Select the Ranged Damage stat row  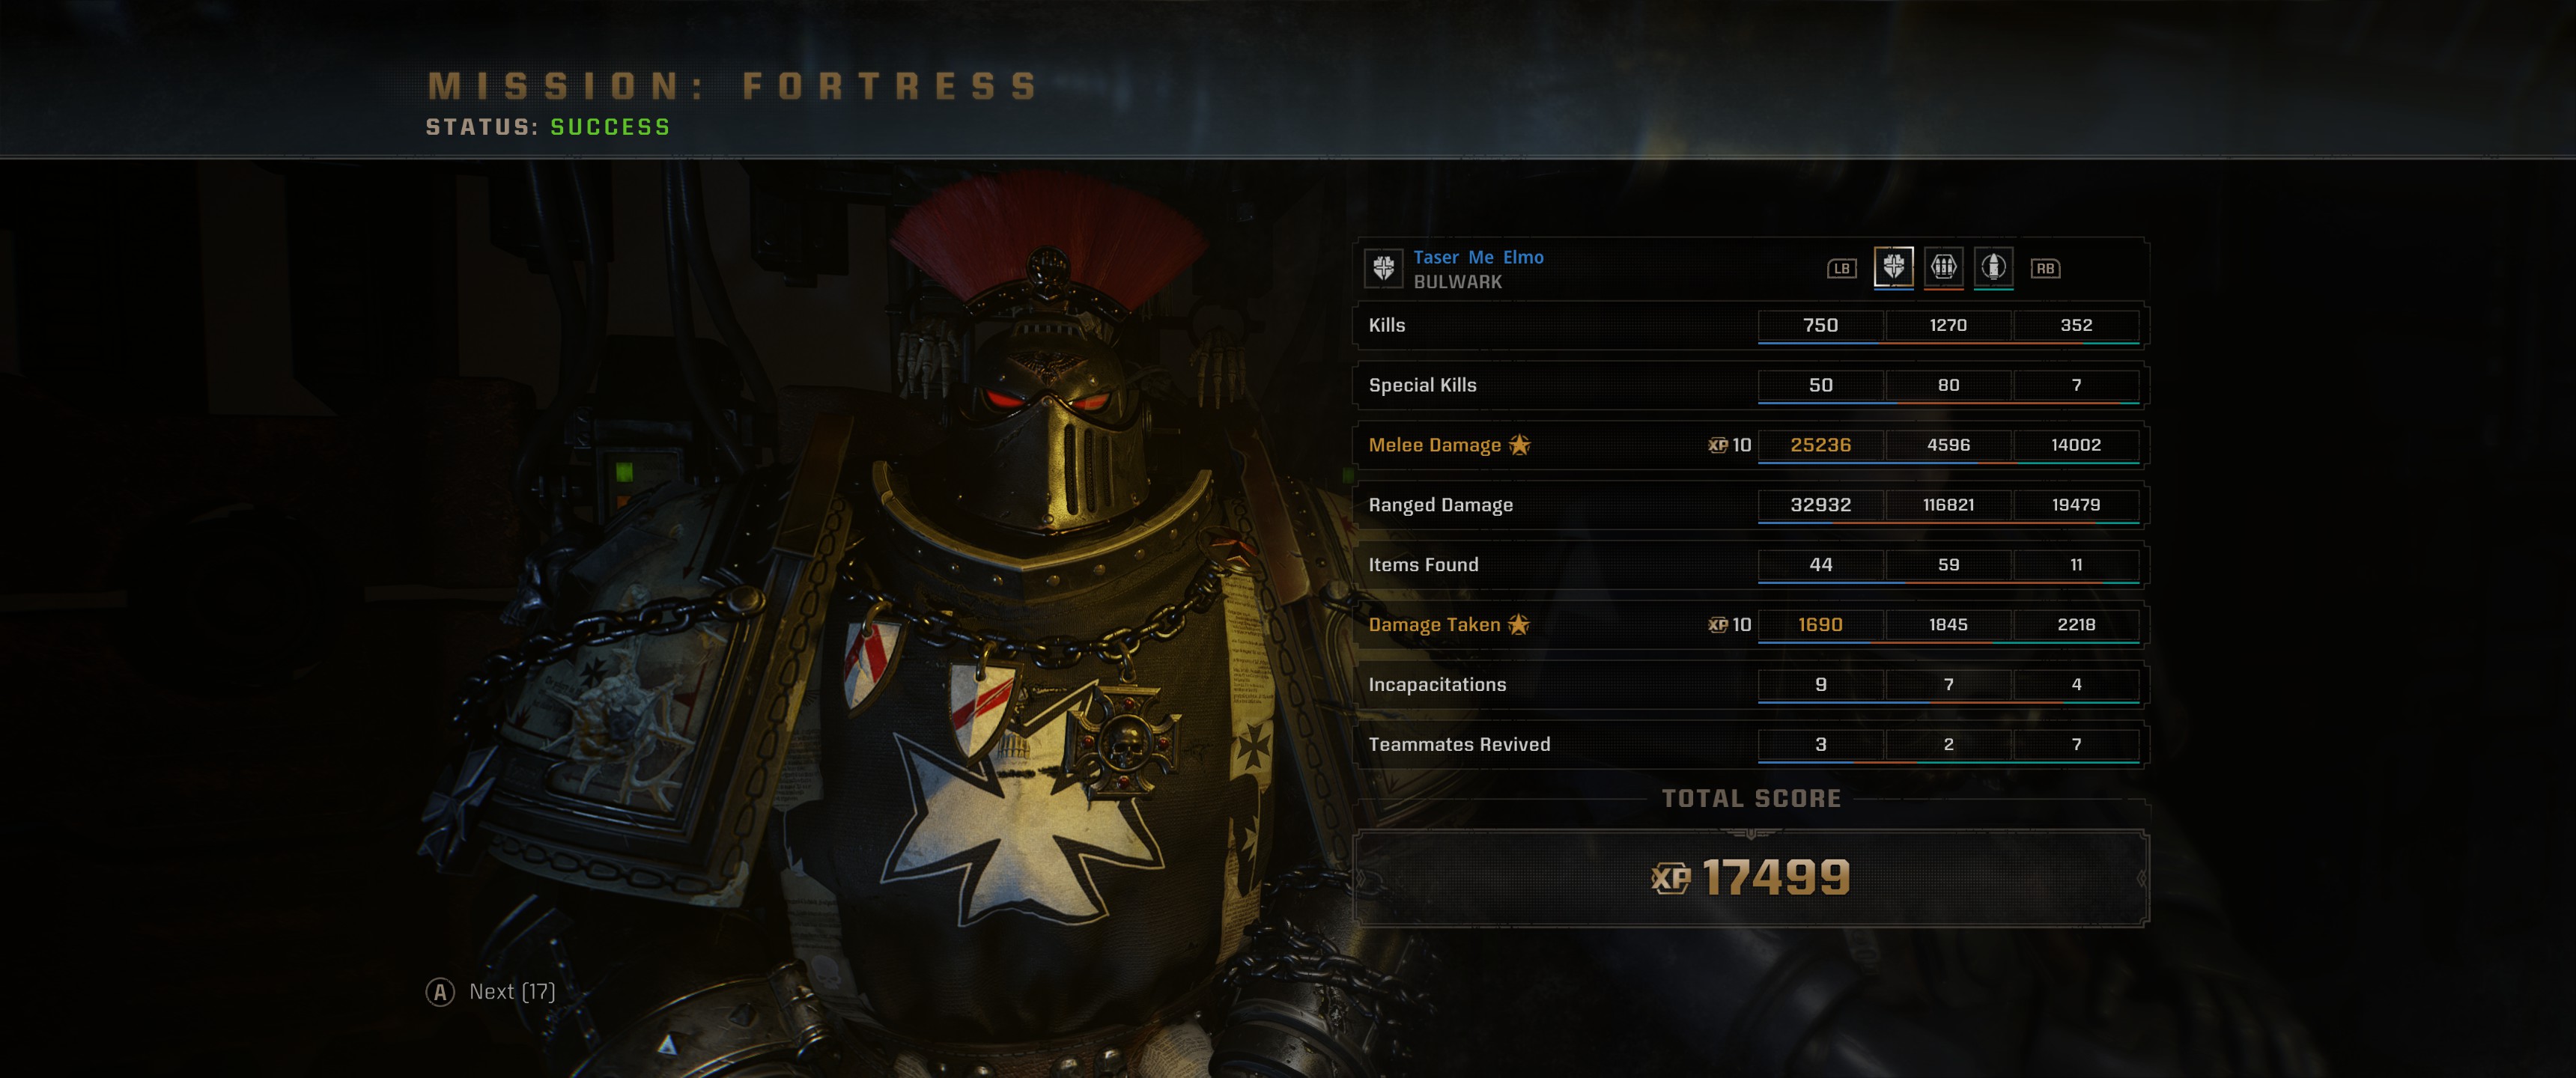[1751, 505]
